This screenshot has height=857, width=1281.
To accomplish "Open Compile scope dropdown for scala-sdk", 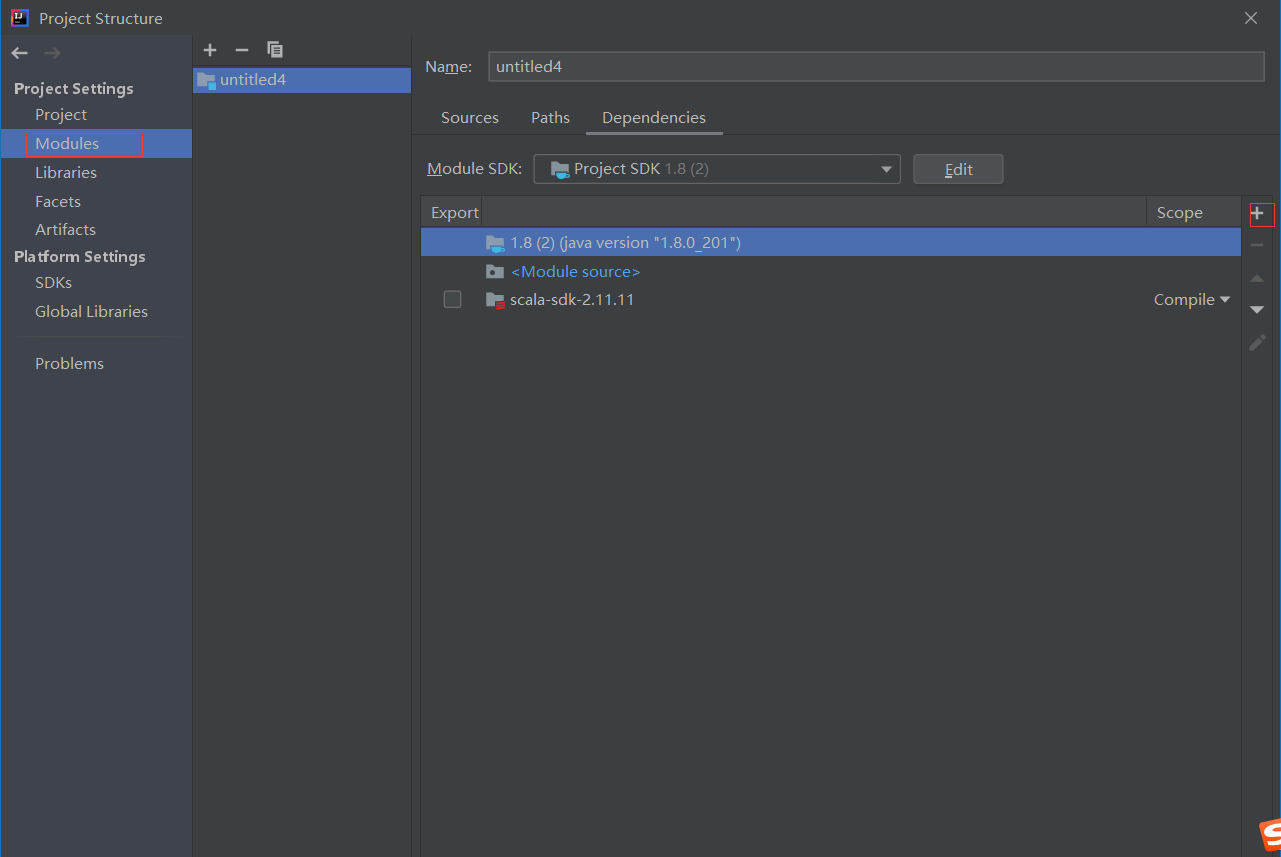I will 1192,300.
